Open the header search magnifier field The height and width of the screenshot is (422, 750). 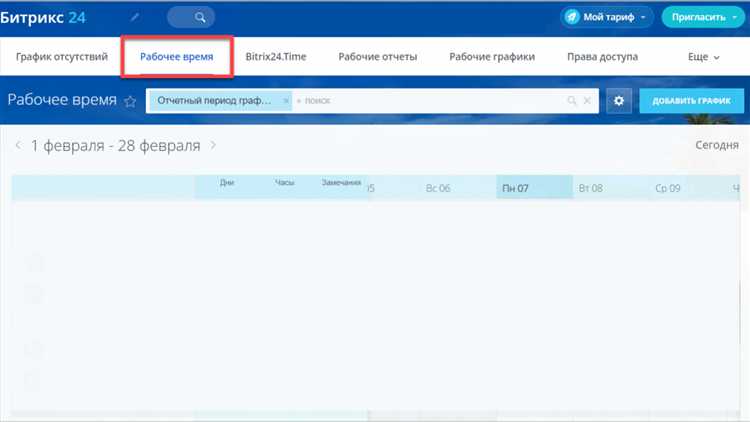click(191, 18)
